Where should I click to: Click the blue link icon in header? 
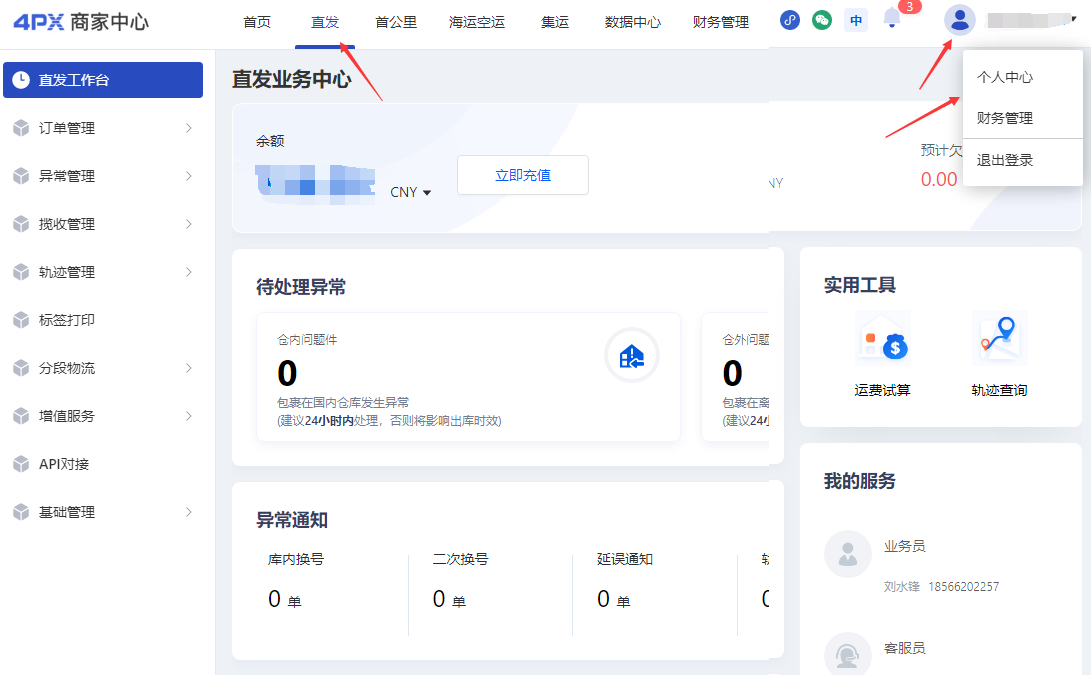tap(790, 20)
